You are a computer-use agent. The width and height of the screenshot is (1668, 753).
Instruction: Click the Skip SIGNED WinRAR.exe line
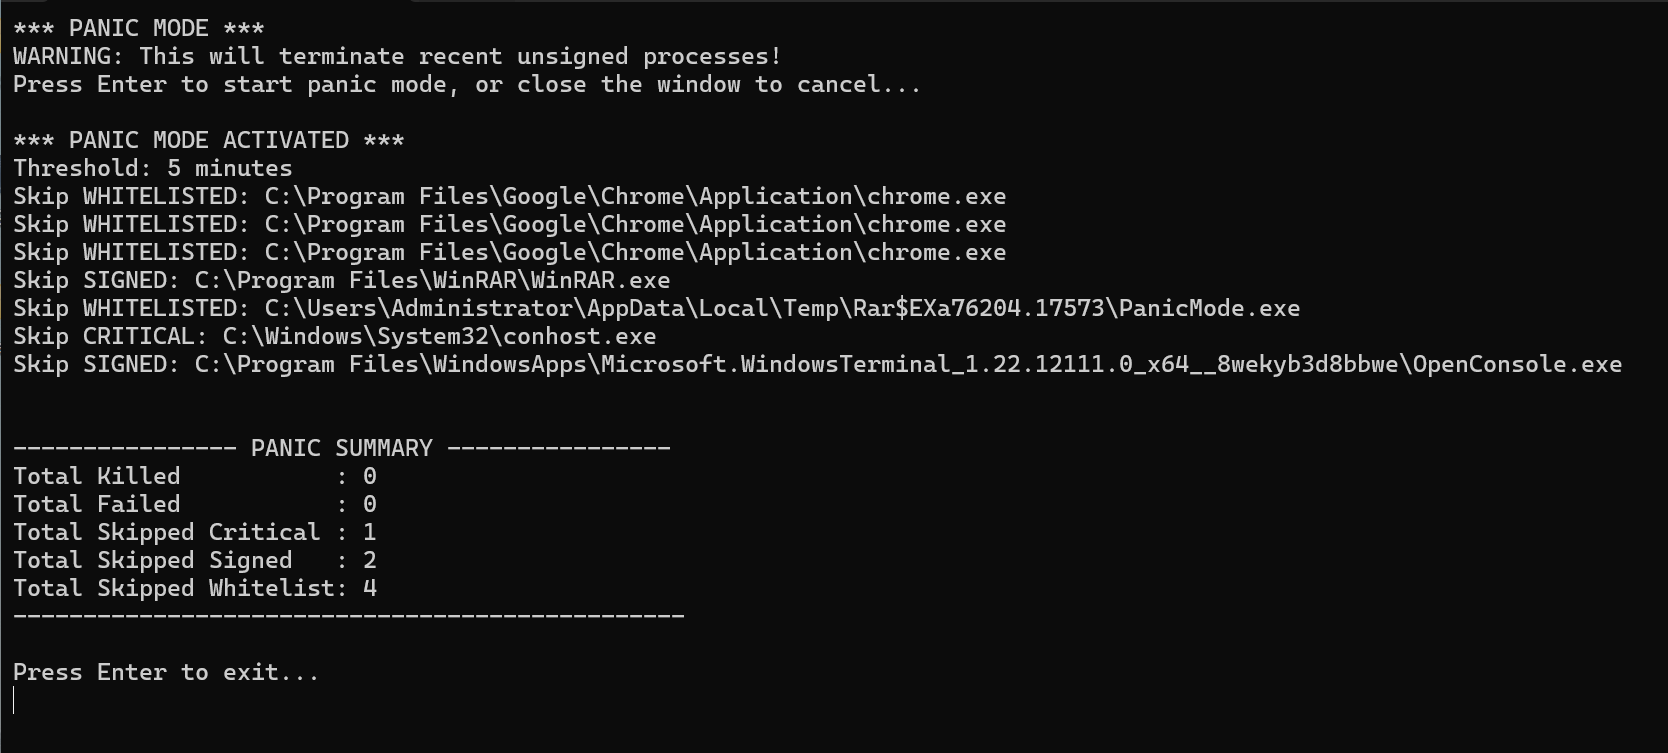341,280
